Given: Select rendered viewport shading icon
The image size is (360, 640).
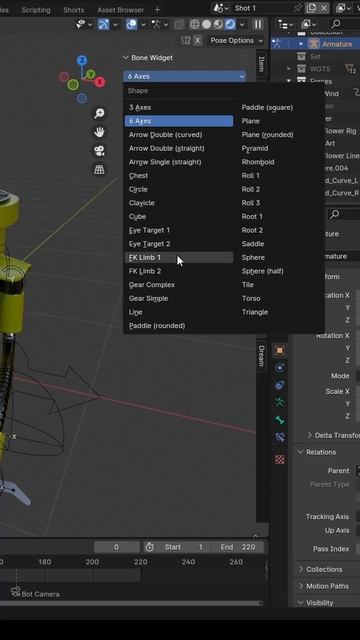Looking at the screenshot, I should (x=230, y=24).
